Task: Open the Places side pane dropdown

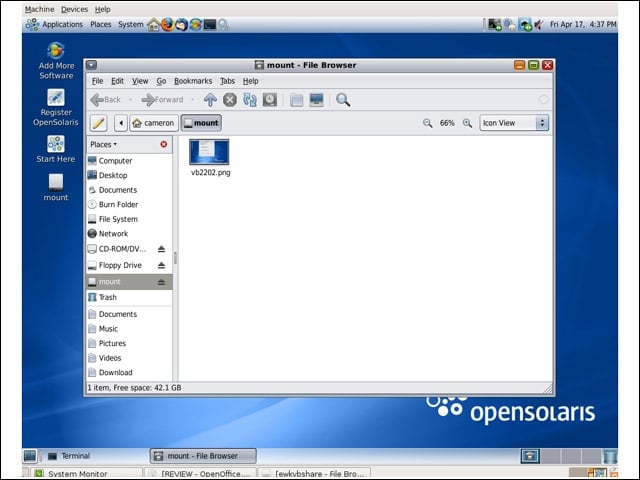Action: (x=104, y=144)
